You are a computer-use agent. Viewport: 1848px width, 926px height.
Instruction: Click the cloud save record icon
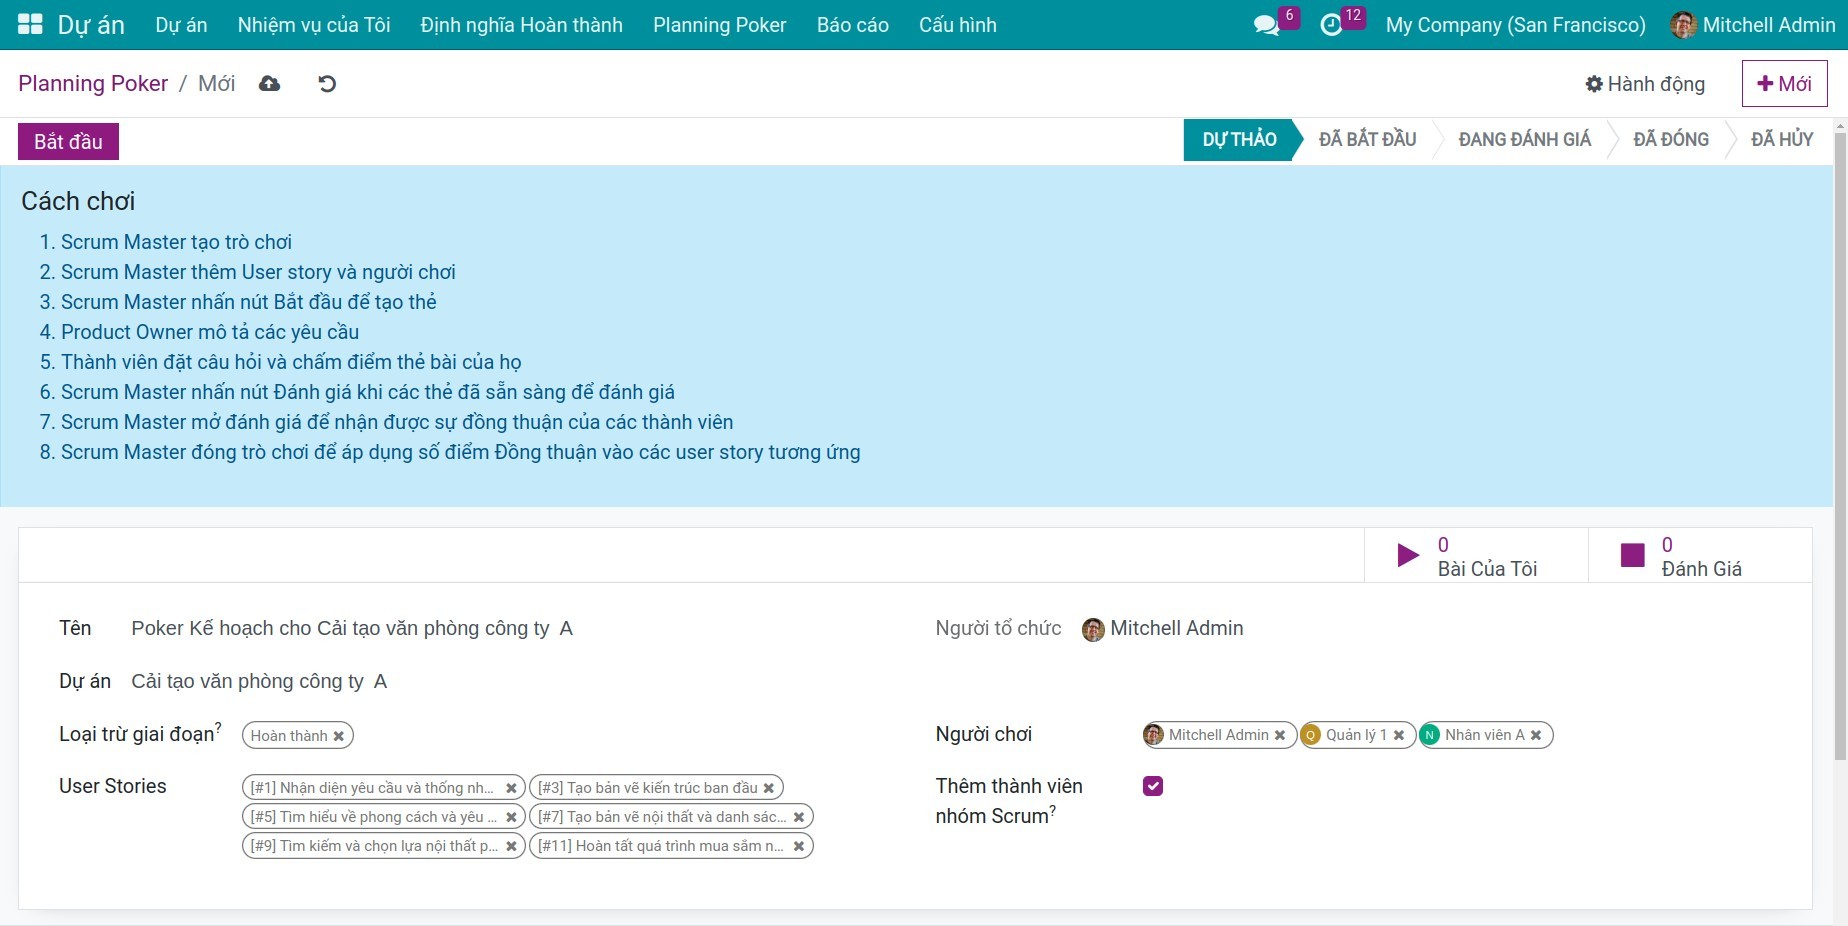269,84
